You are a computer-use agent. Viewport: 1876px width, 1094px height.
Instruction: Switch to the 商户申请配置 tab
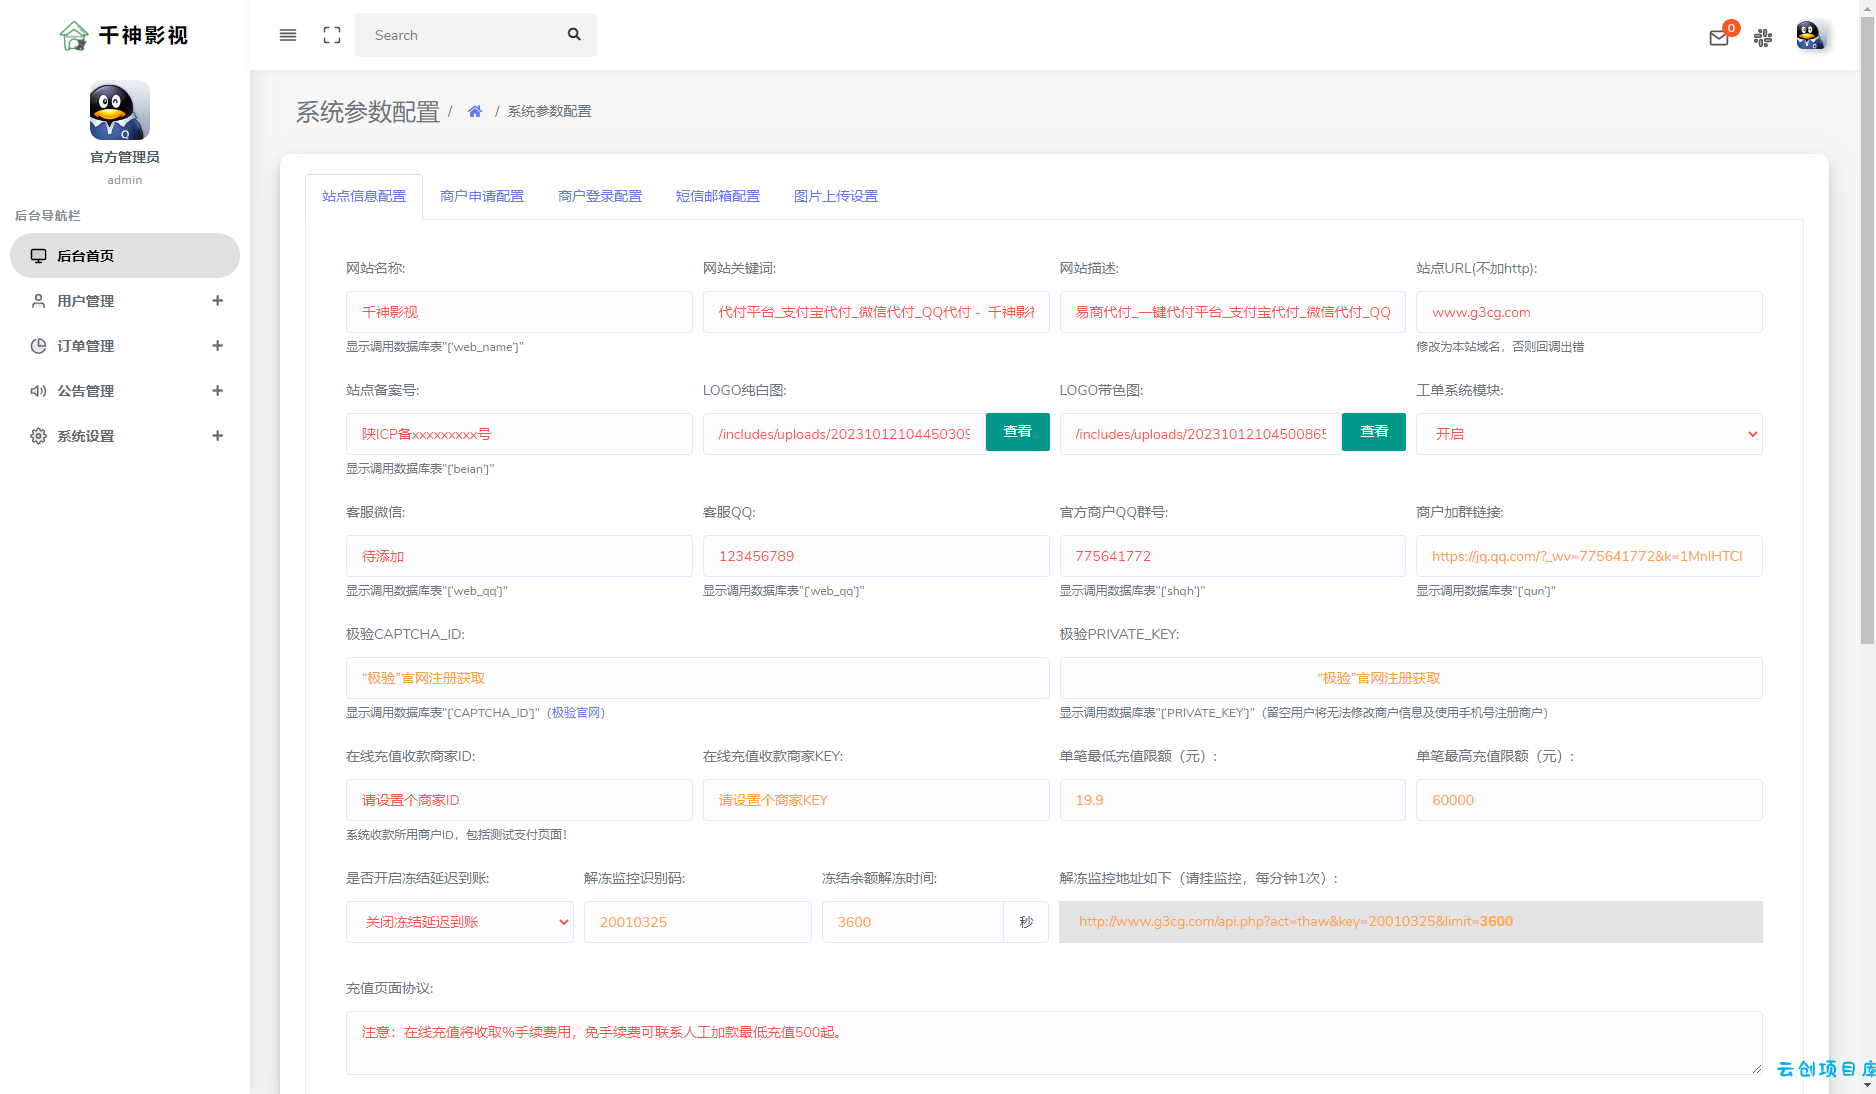click(x=482, y=196)
